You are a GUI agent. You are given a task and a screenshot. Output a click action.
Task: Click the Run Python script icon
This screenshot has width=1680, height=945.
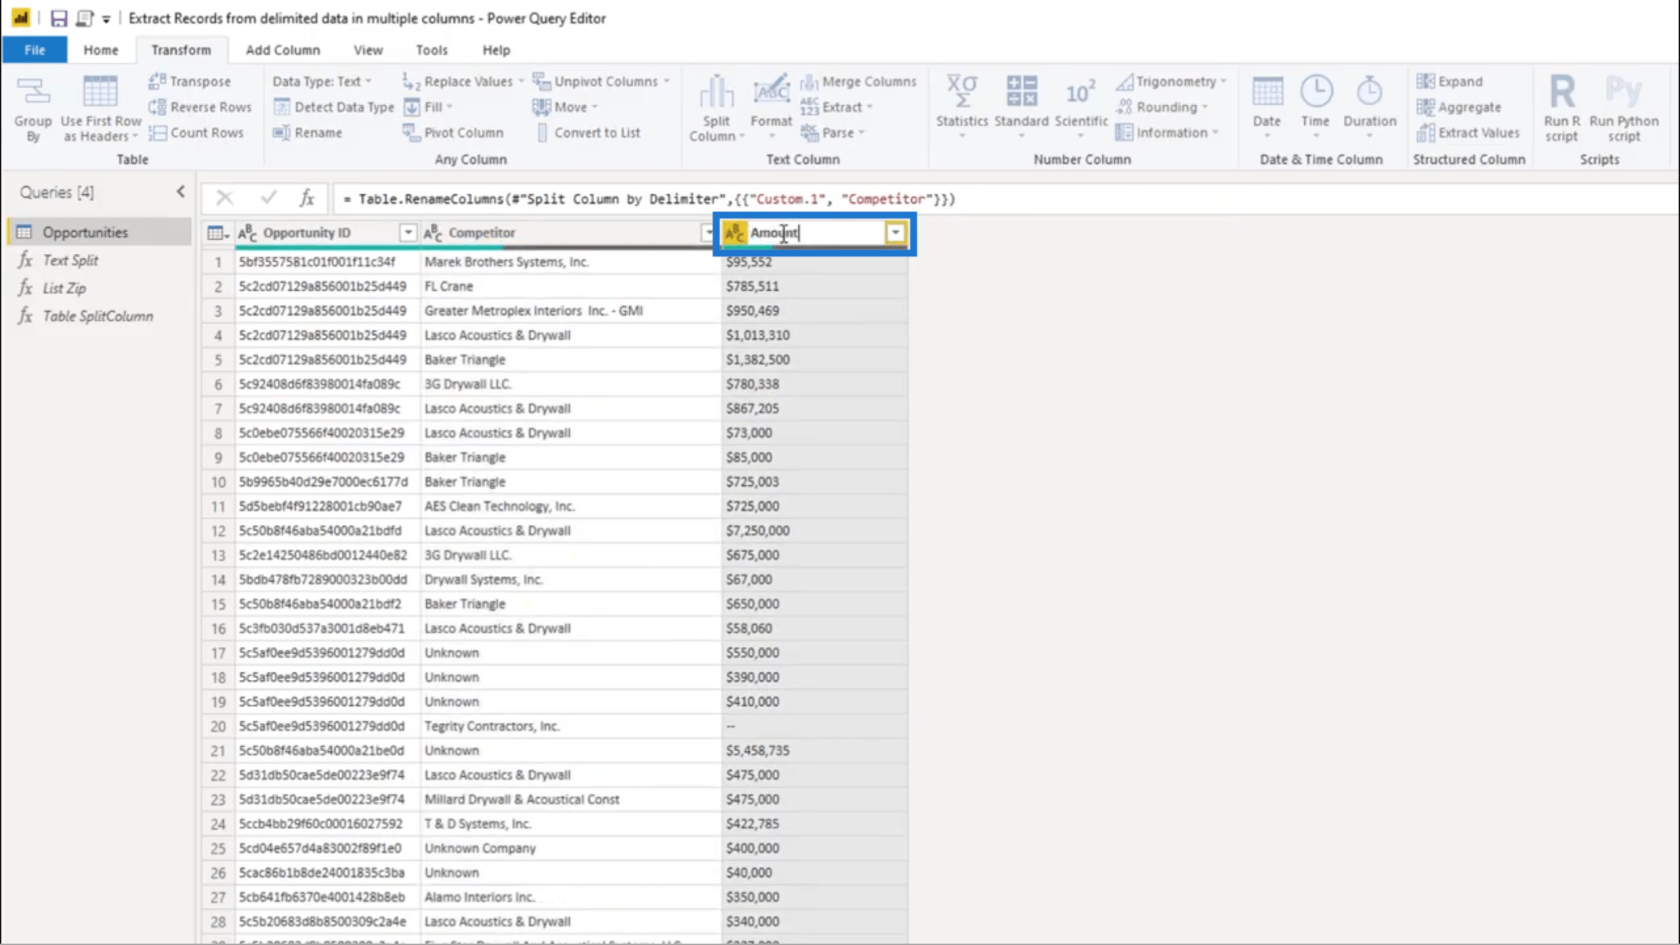(1624, 108)
